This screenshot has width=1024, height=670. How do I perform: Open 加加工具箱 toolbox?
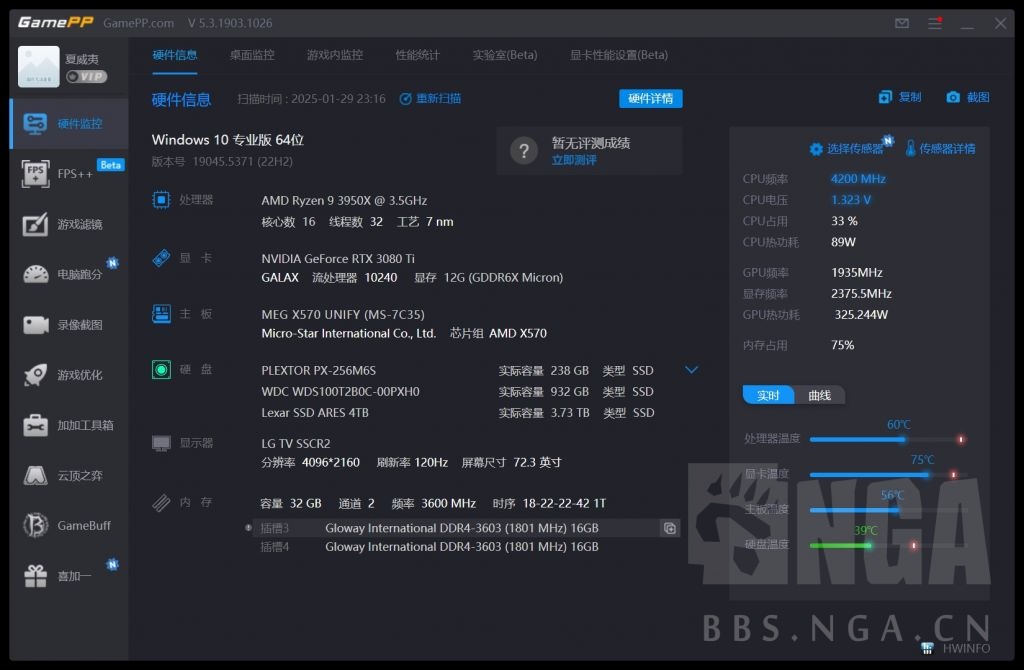(65, 424)
